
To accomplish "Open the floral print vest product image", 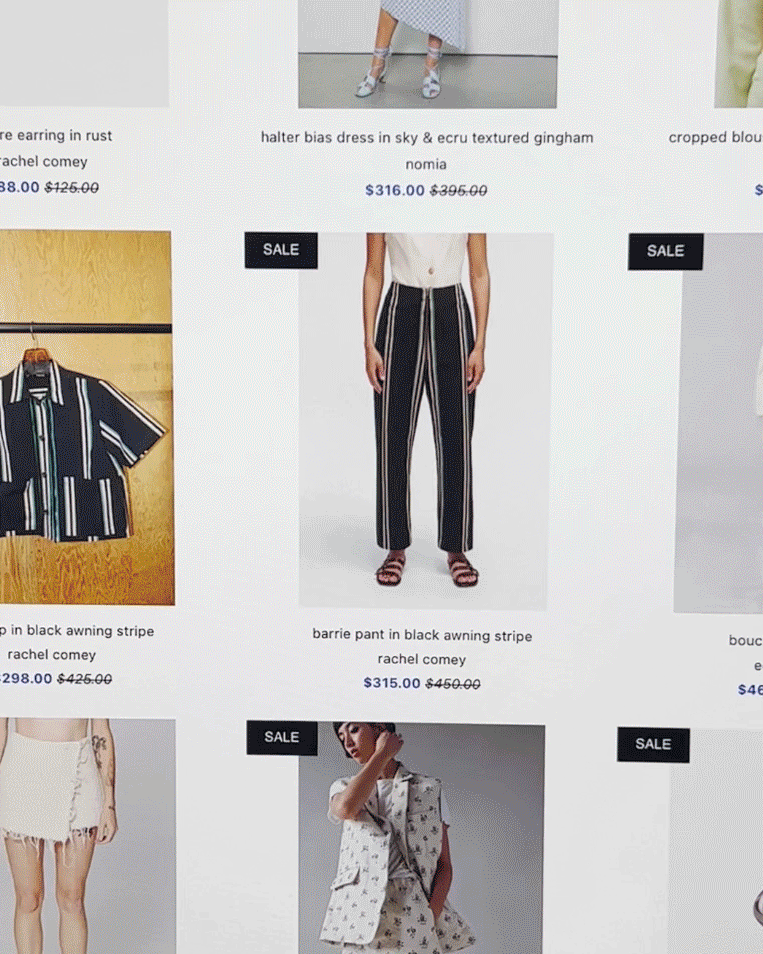I will (x=422, y=838).
